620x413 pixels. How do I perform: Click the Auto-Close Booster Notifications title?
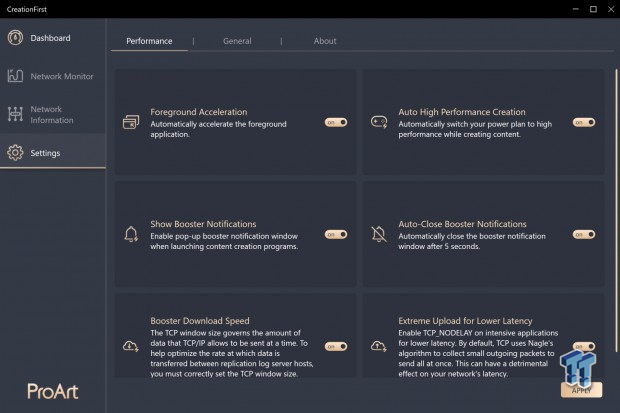(462, 224)
